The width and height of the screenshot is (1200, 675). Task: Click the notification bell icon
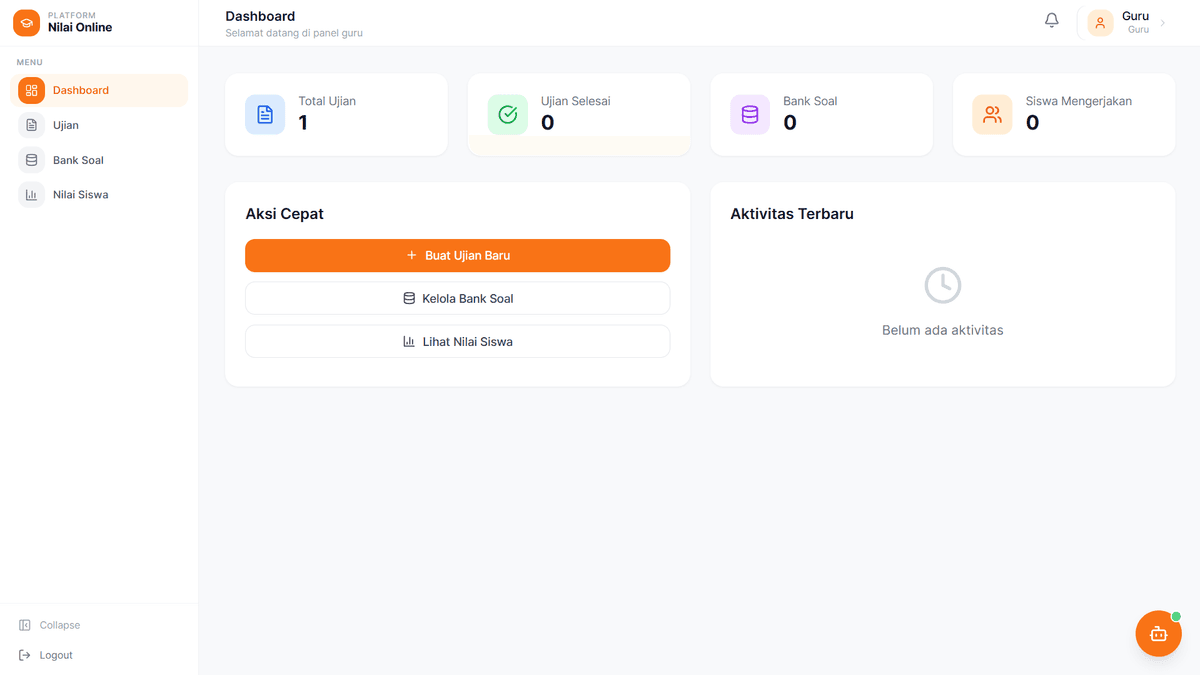[1051, 19]
